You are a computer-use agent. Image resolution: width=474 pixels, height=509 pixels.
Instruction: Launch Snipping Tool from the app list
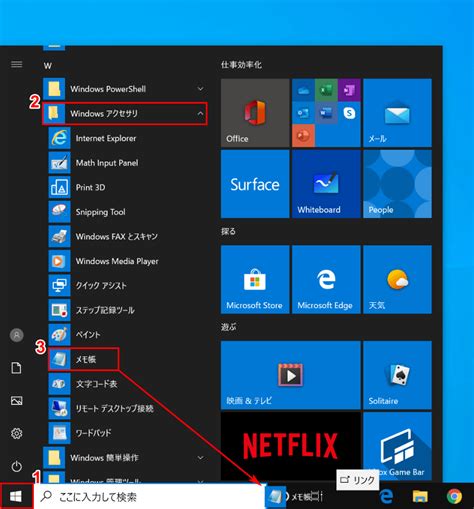pyautogui.click(x=127, y=212)
